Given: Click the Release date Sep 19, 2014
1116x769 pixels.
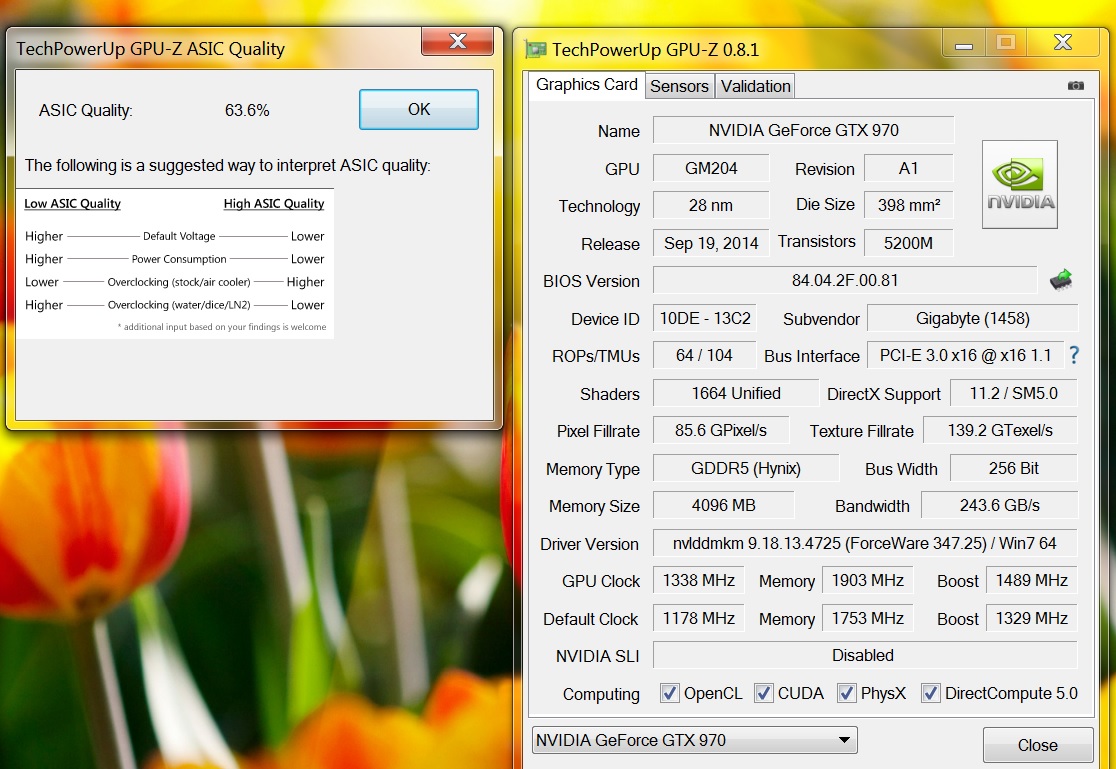Looking at the screenshot, I should (711, 244).
